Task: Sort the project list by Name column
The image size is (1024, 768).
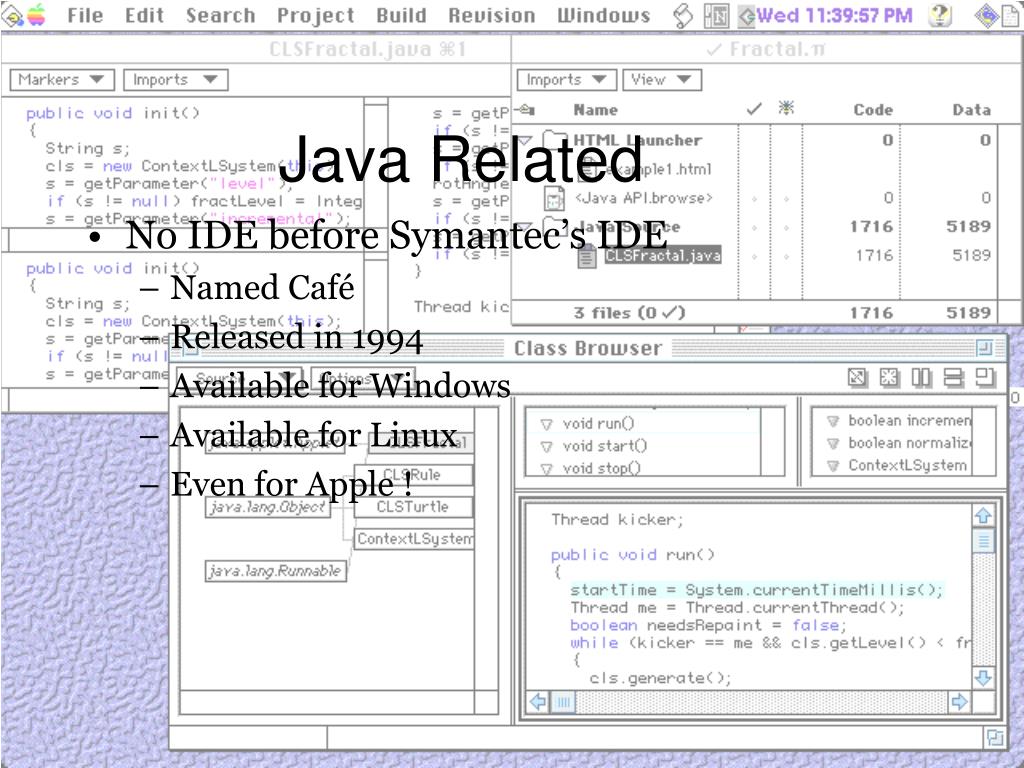Action: [596, 110]
